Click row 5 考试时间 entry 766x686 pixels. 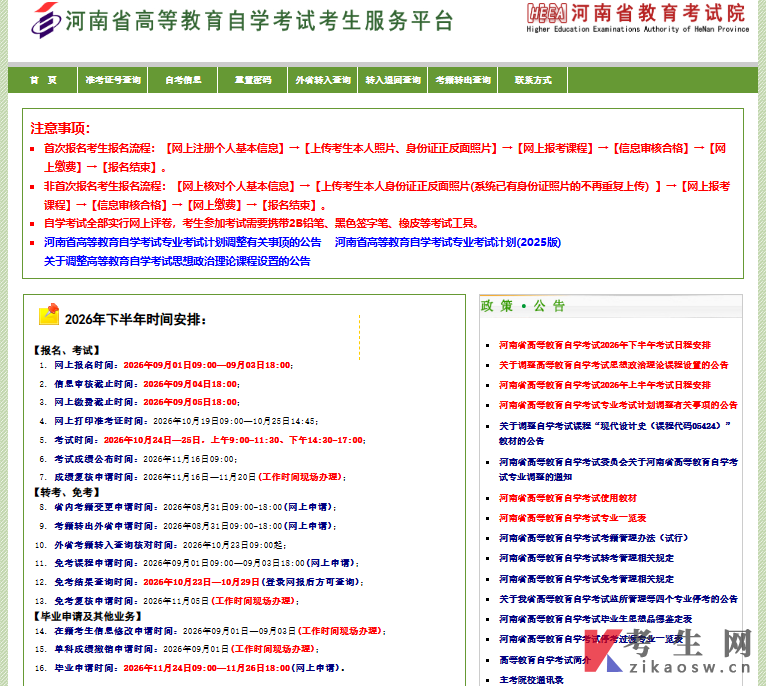click(202, 440)
